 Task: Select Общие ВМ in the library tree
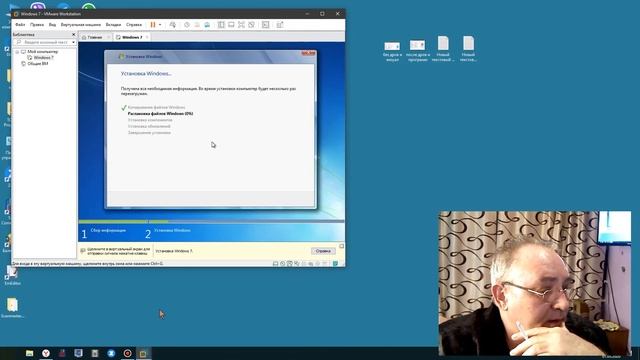[38, 64]
